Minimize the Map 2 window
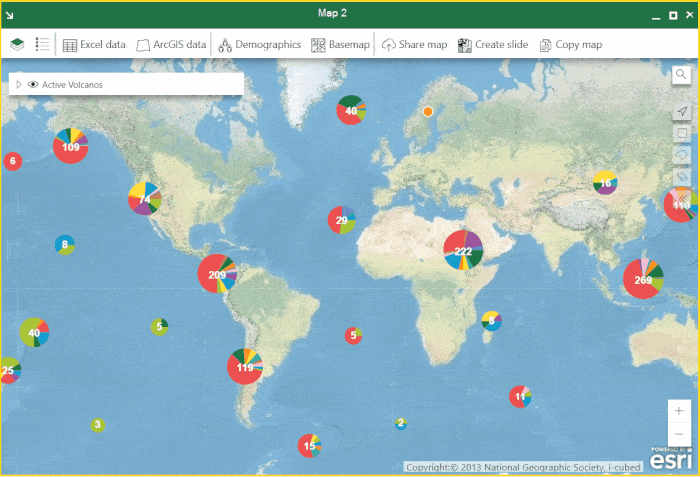Image resolution: width=700 pixels, height=477 pixels. (656, 17)
